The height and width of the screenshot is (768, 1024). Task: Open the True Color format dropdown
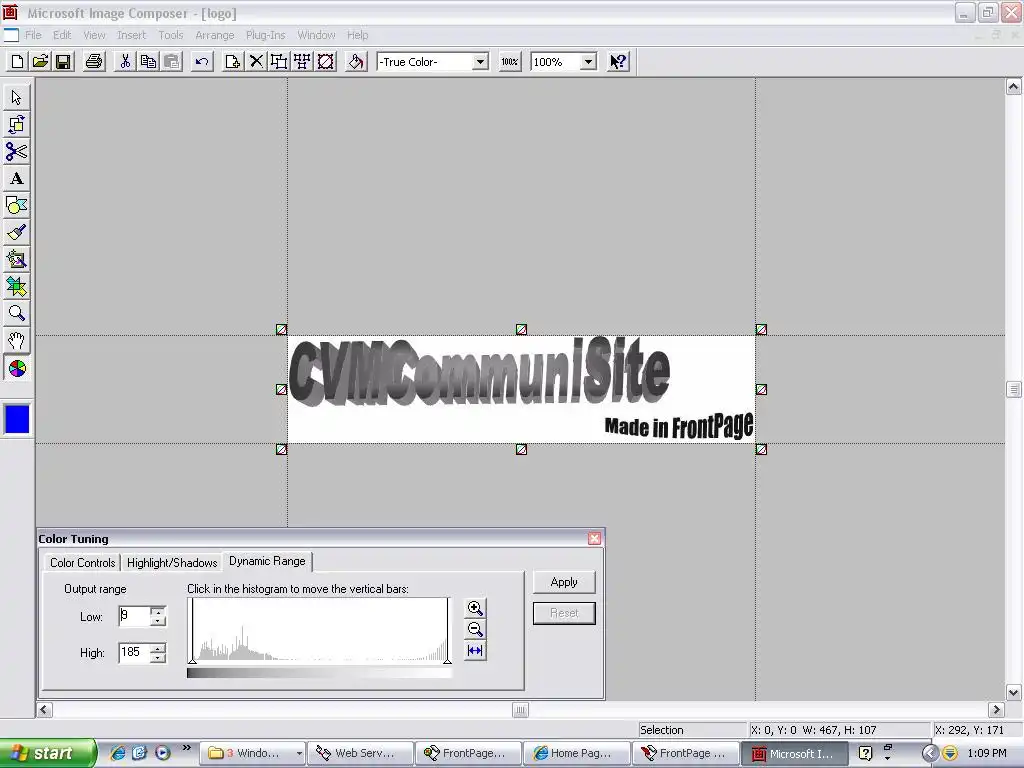(480, 62)
